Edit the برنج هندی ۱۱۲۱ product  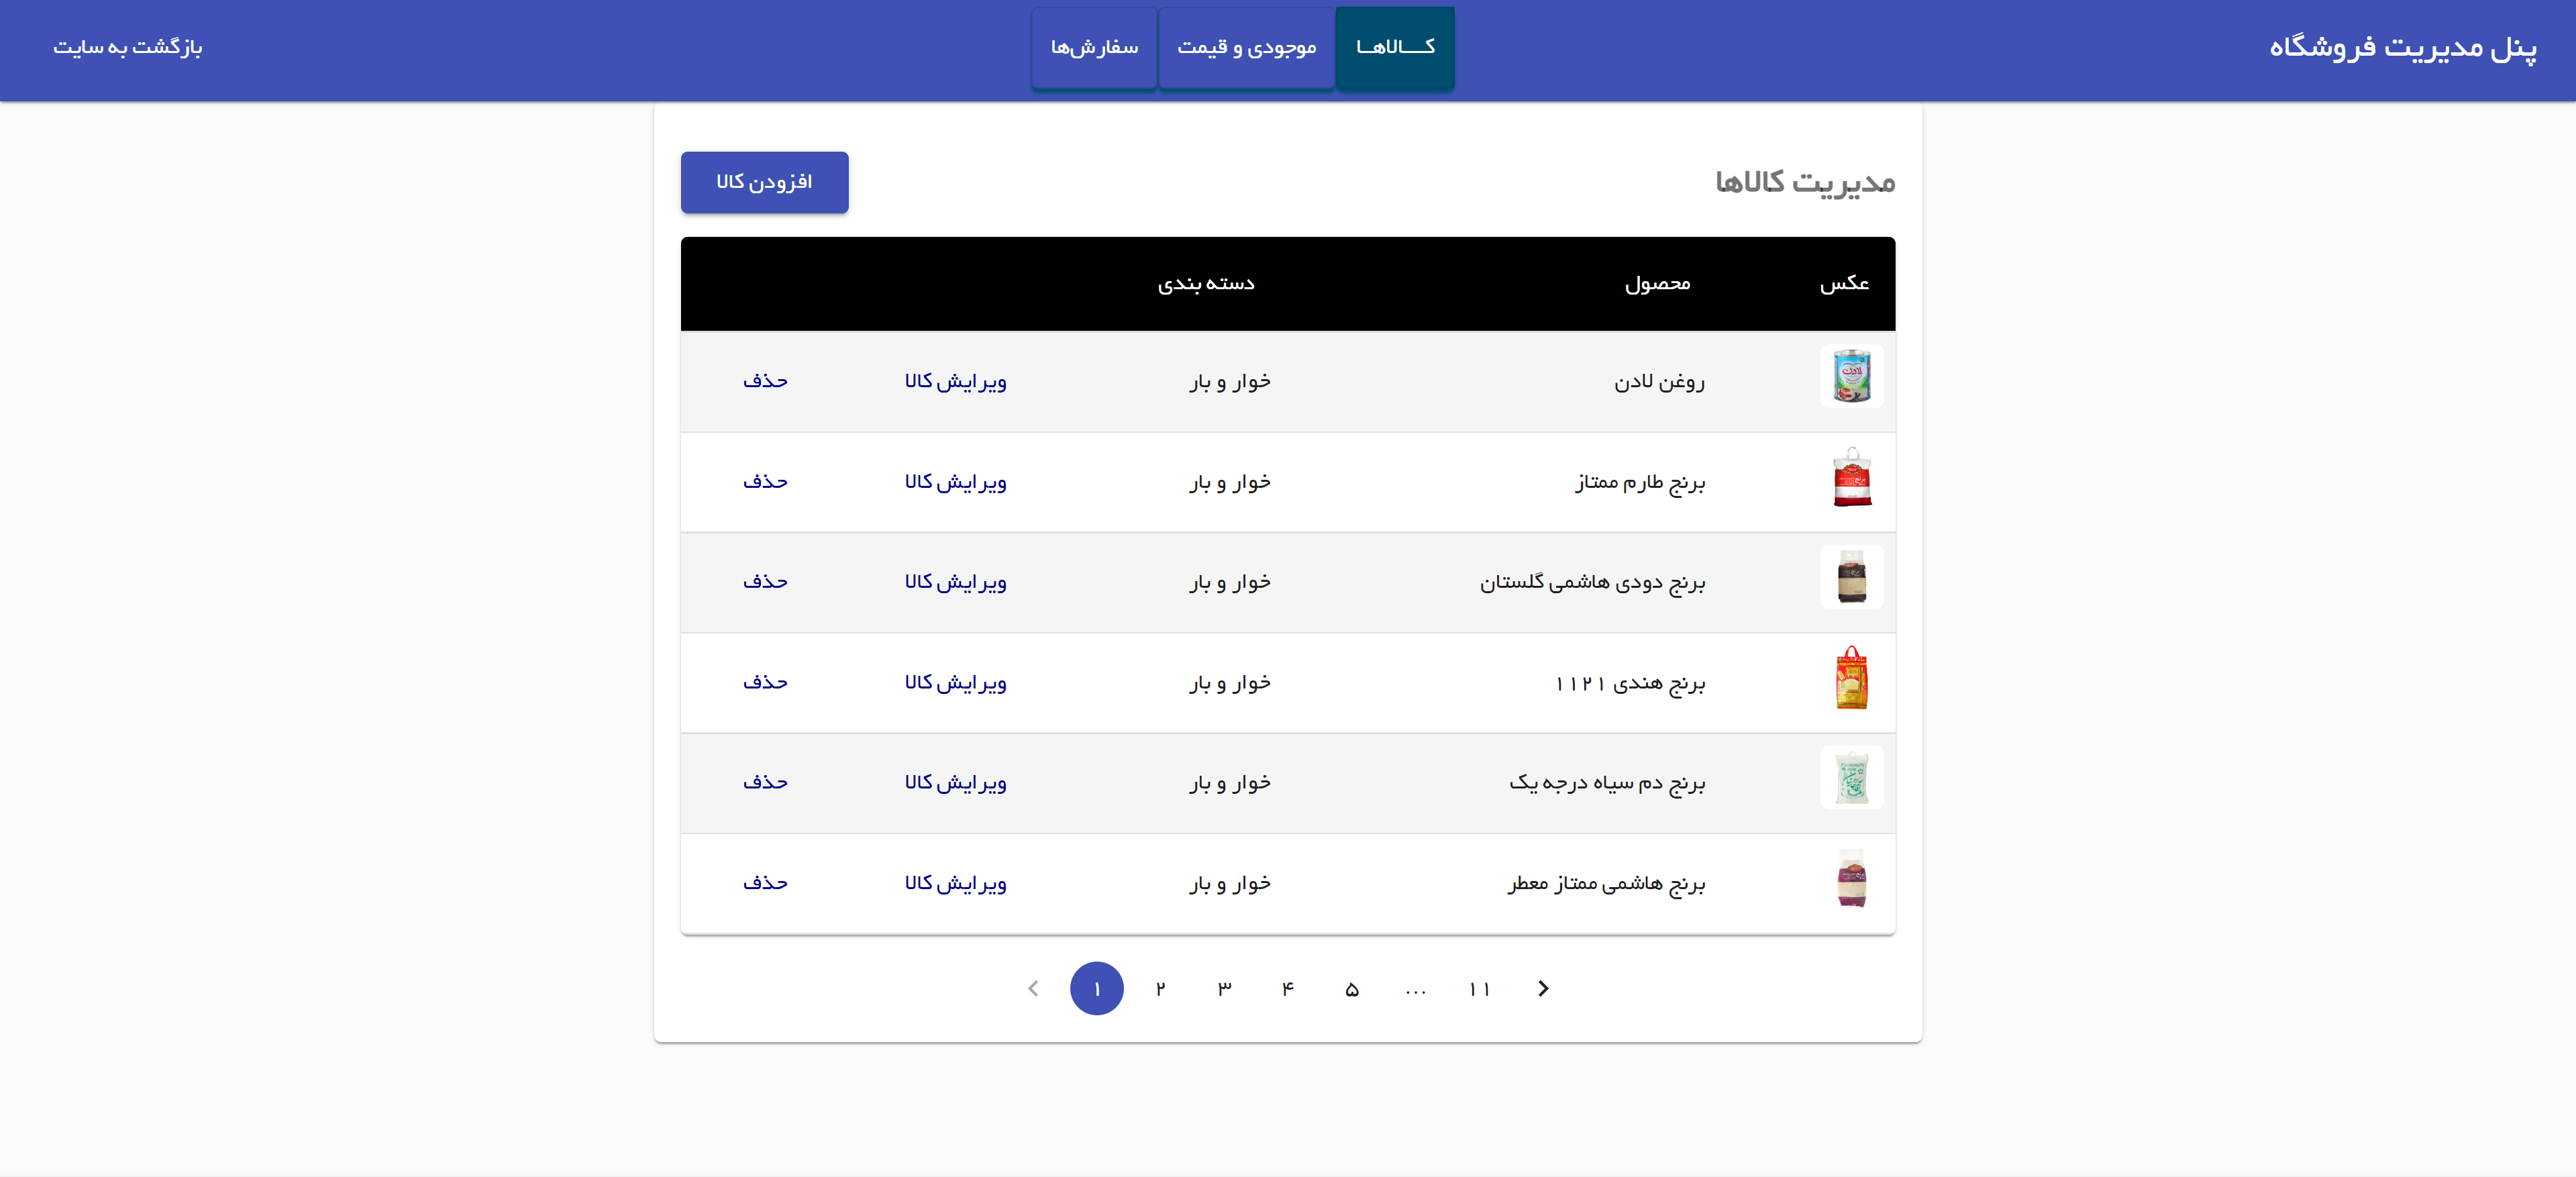coord(955,683)
